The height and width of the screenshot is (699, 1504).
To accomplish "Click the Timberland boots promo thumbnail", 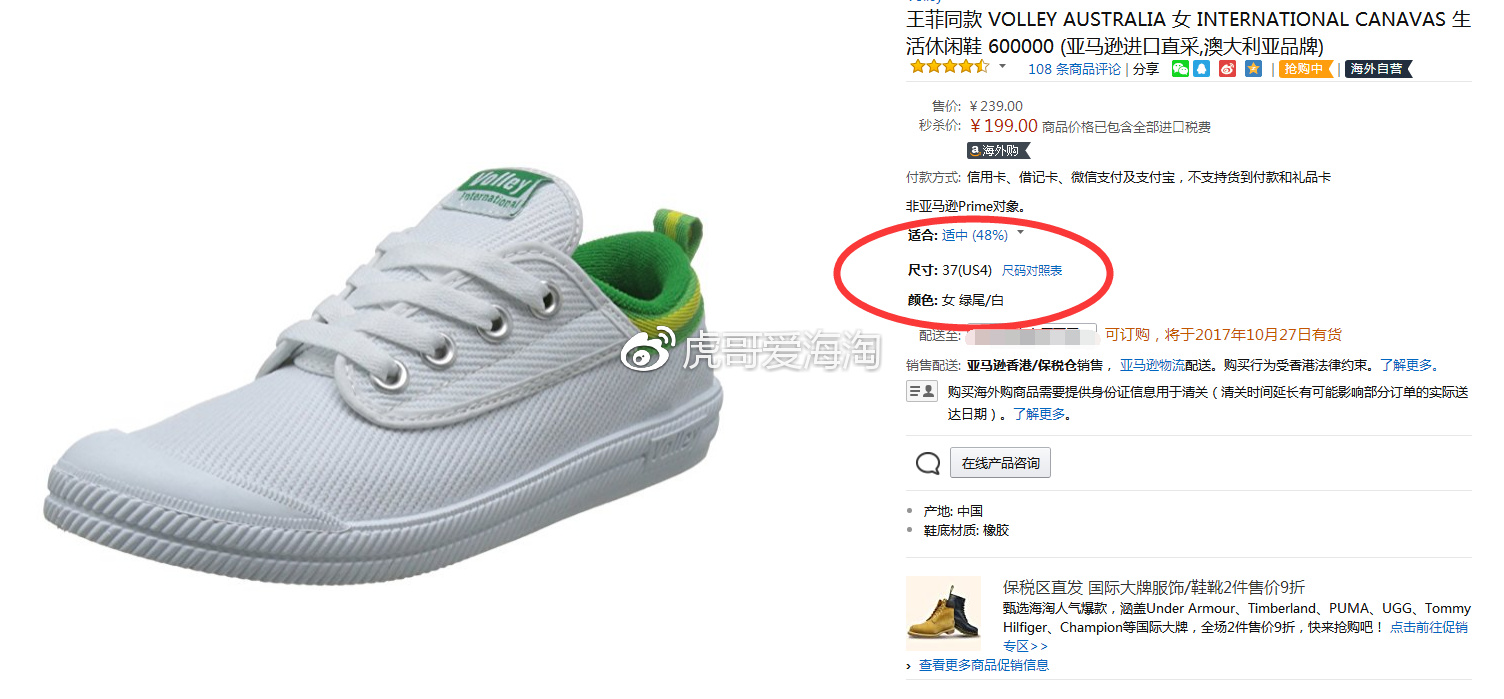I will (x=943, y=613).
